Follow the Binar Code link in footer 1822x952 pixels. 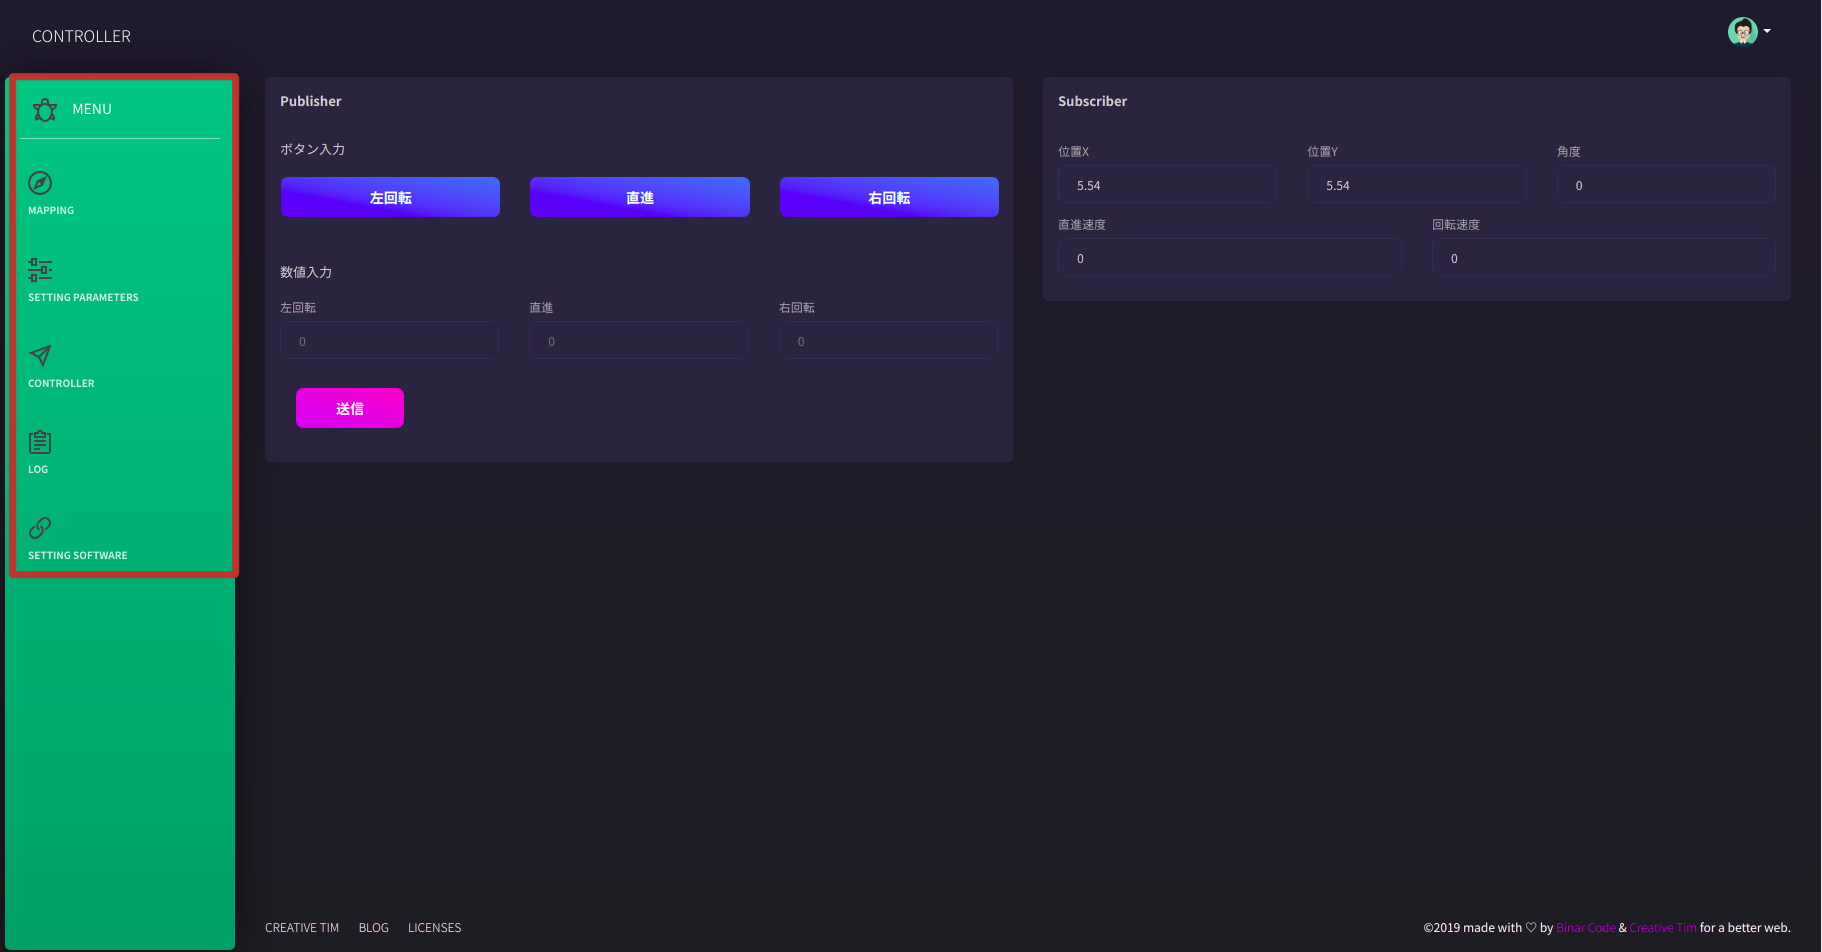tap(1586, 928)
